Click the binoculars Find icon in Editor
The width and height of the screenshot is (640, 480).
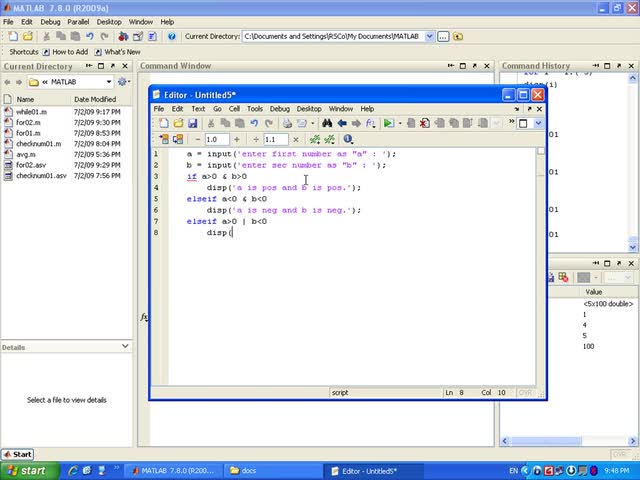(327, 124)
